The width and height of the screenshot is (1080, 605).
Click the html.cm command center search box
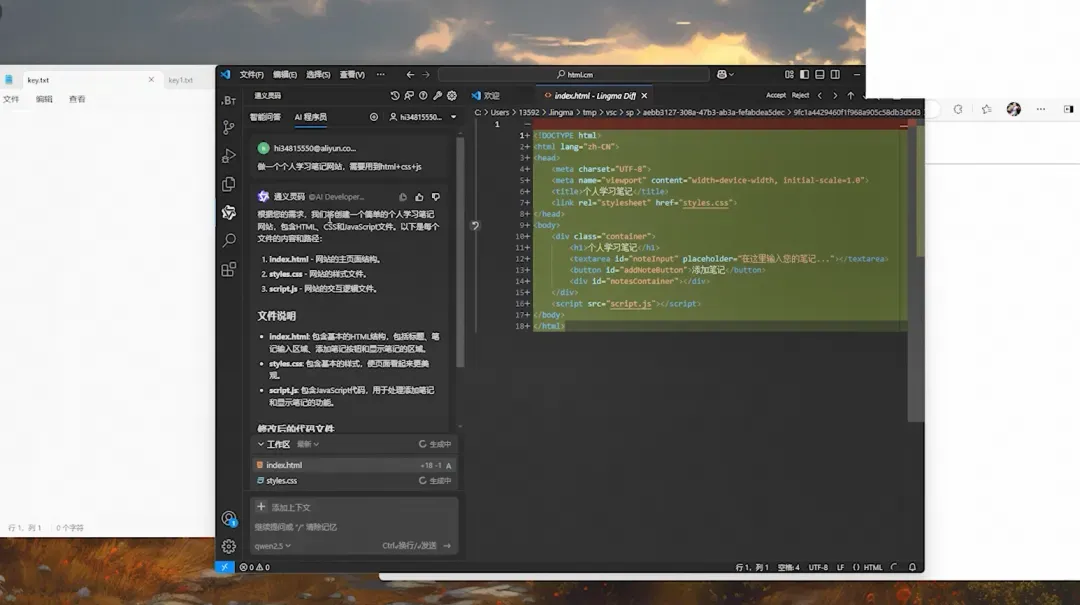pos(574,74)
